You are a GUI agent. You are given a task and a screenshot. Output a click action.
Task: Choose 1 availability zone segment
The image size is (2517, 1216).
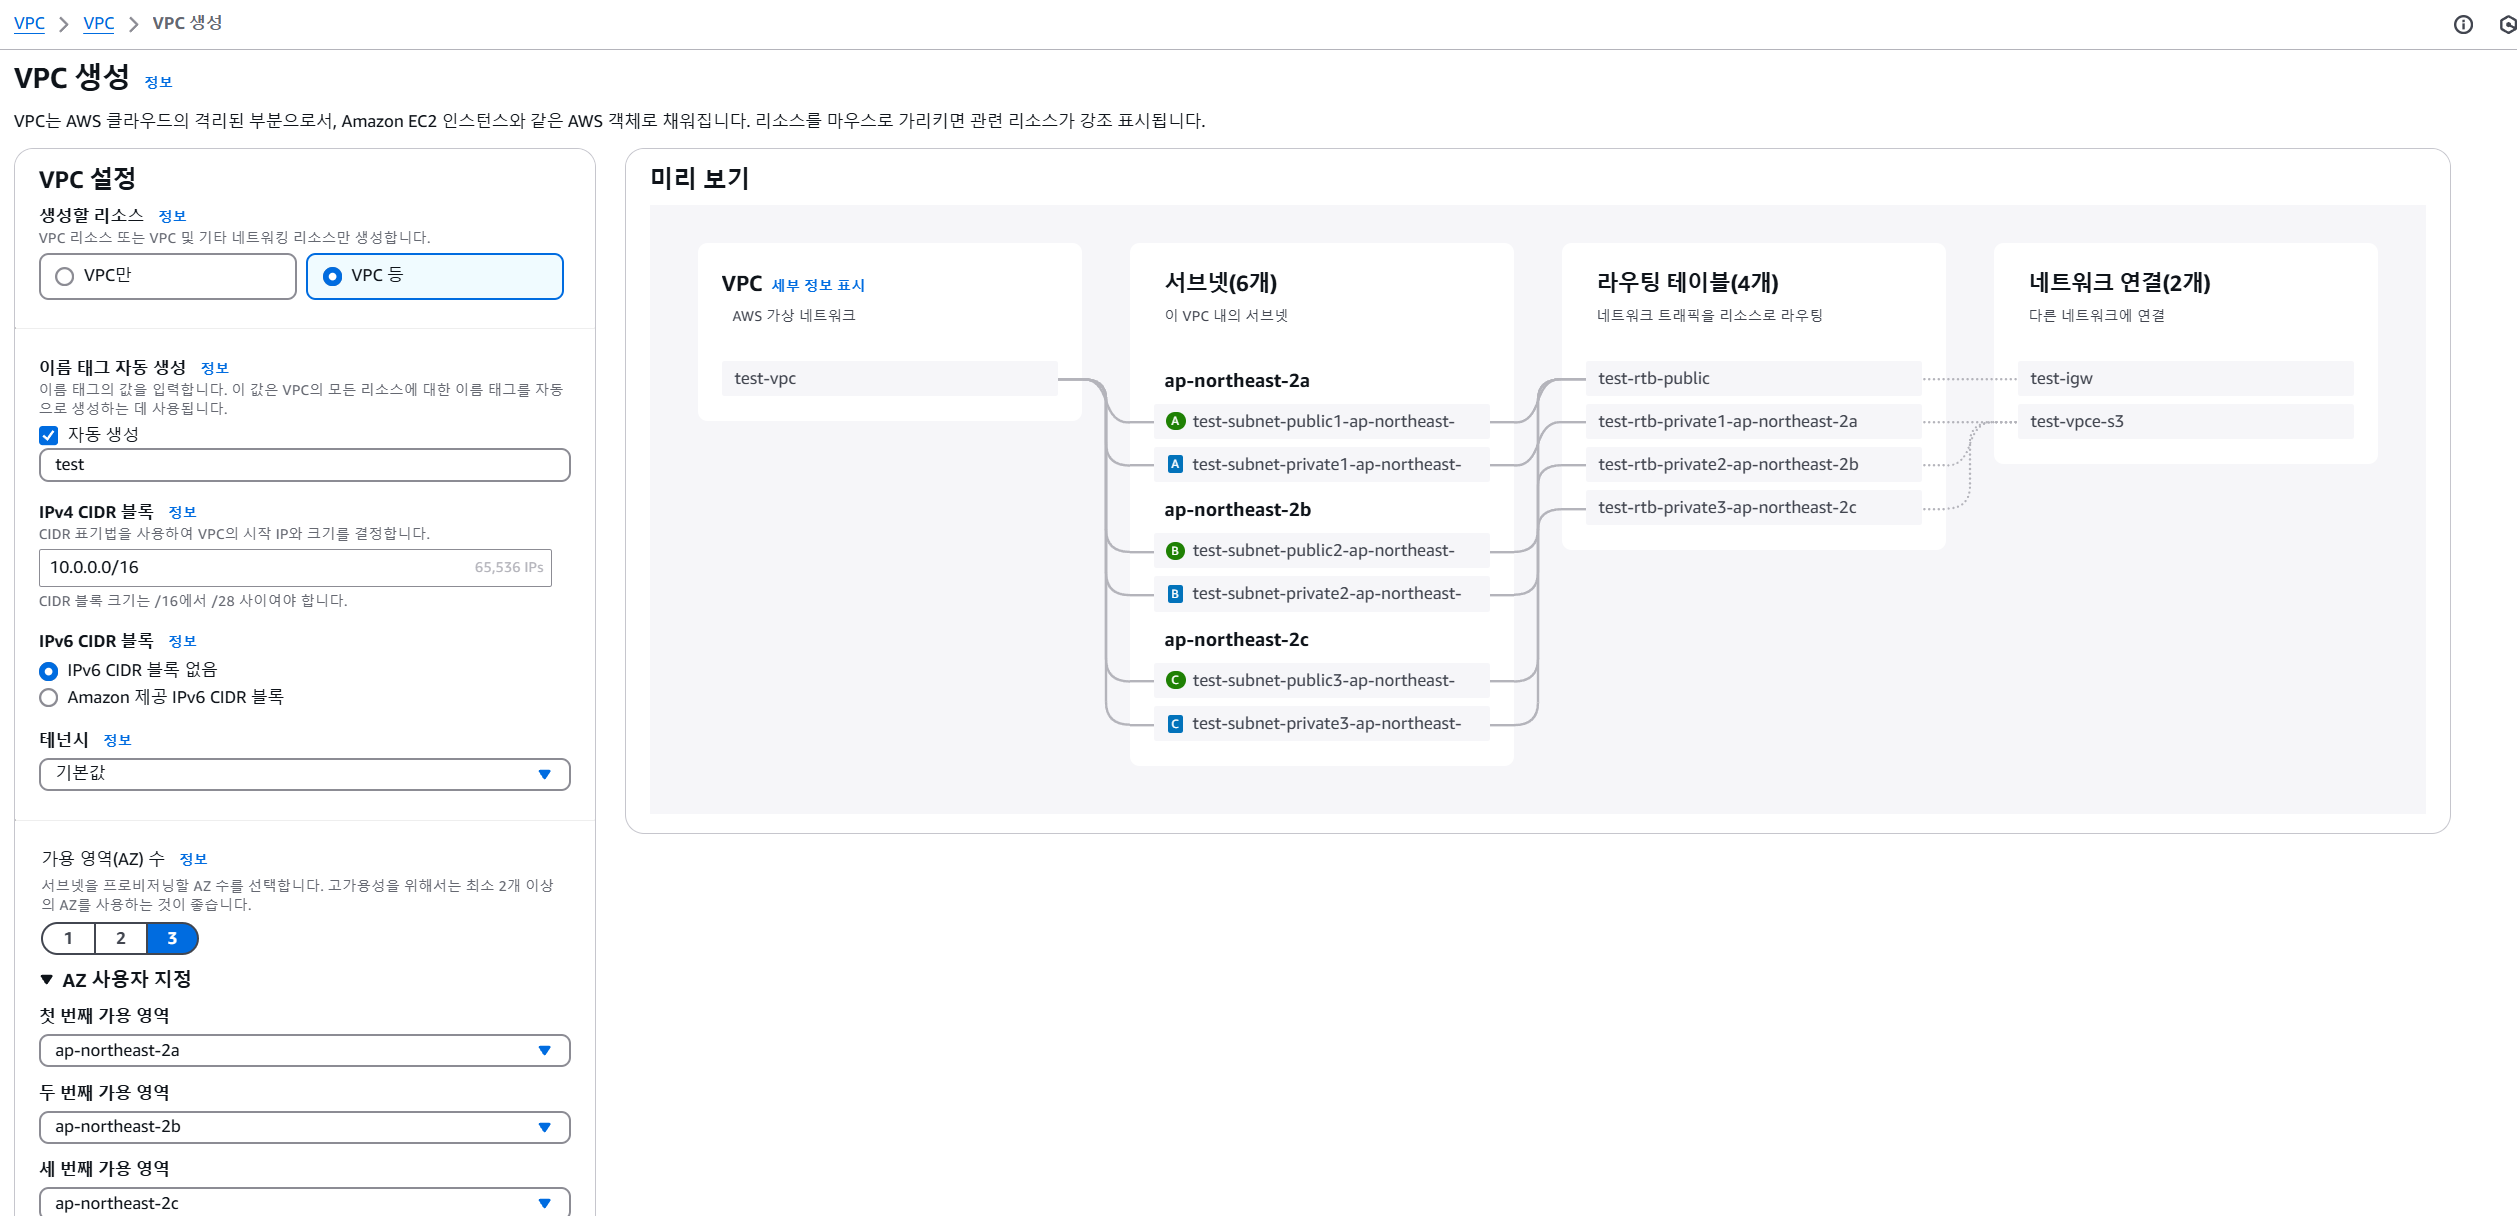69,939
